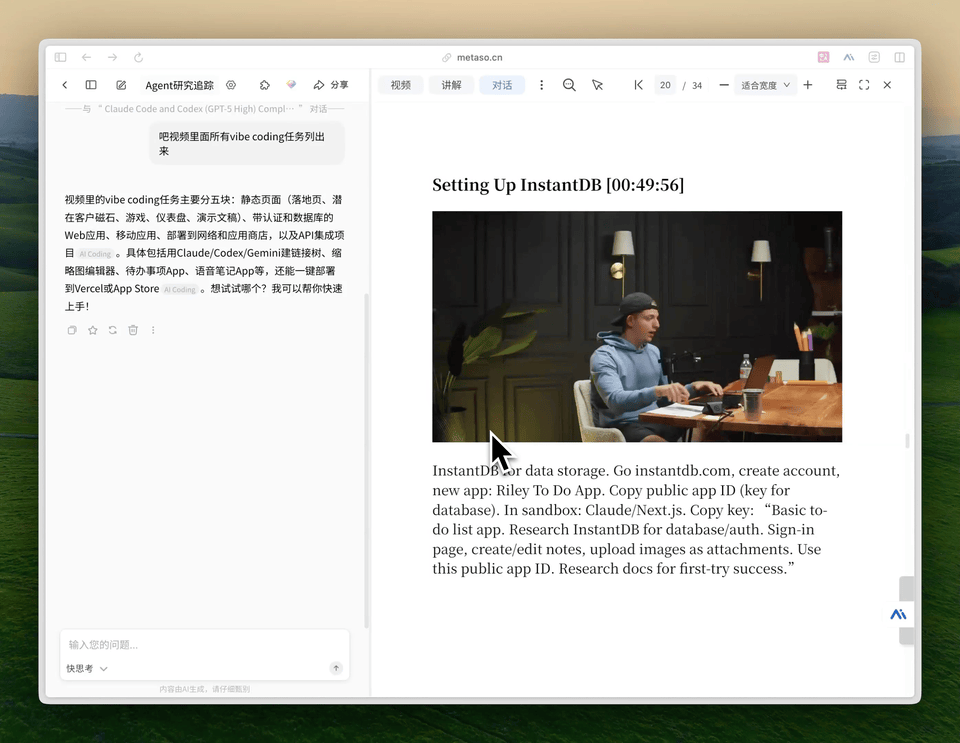
Task: Select the pointer tool in the viewer toolbar
Action: point(598,85)
